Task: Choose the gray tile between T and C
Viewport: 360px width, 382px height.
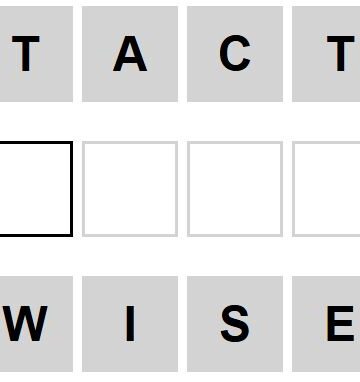Action: (130, 54)
